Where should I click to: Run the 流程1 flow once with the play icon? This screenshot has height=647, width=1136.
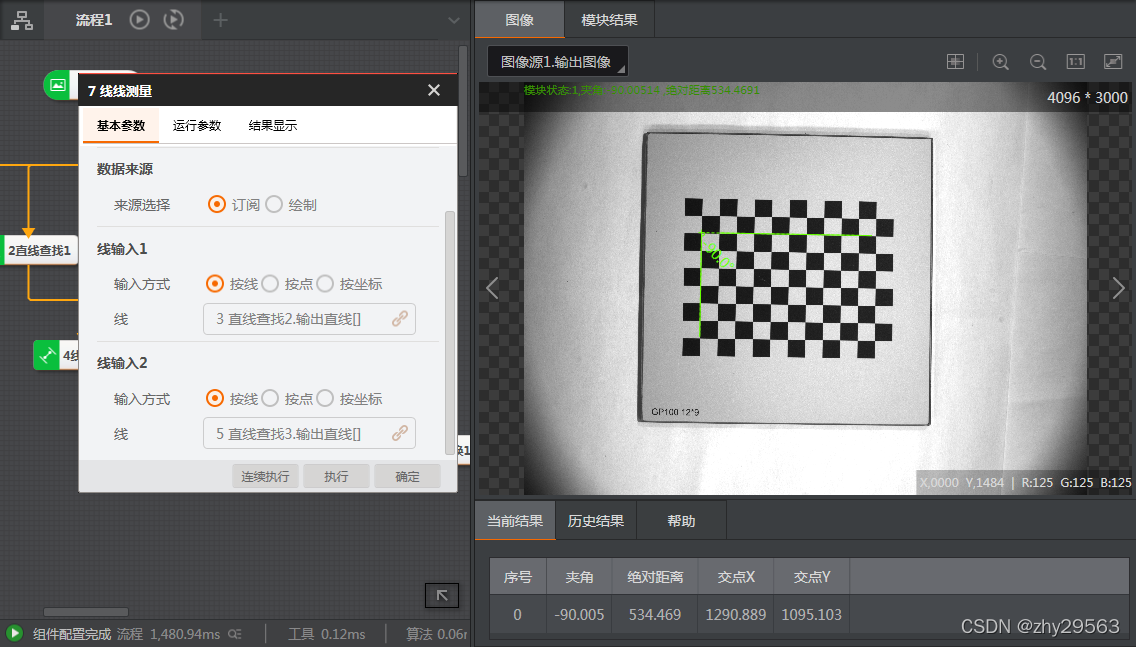(x=139, y=20)
